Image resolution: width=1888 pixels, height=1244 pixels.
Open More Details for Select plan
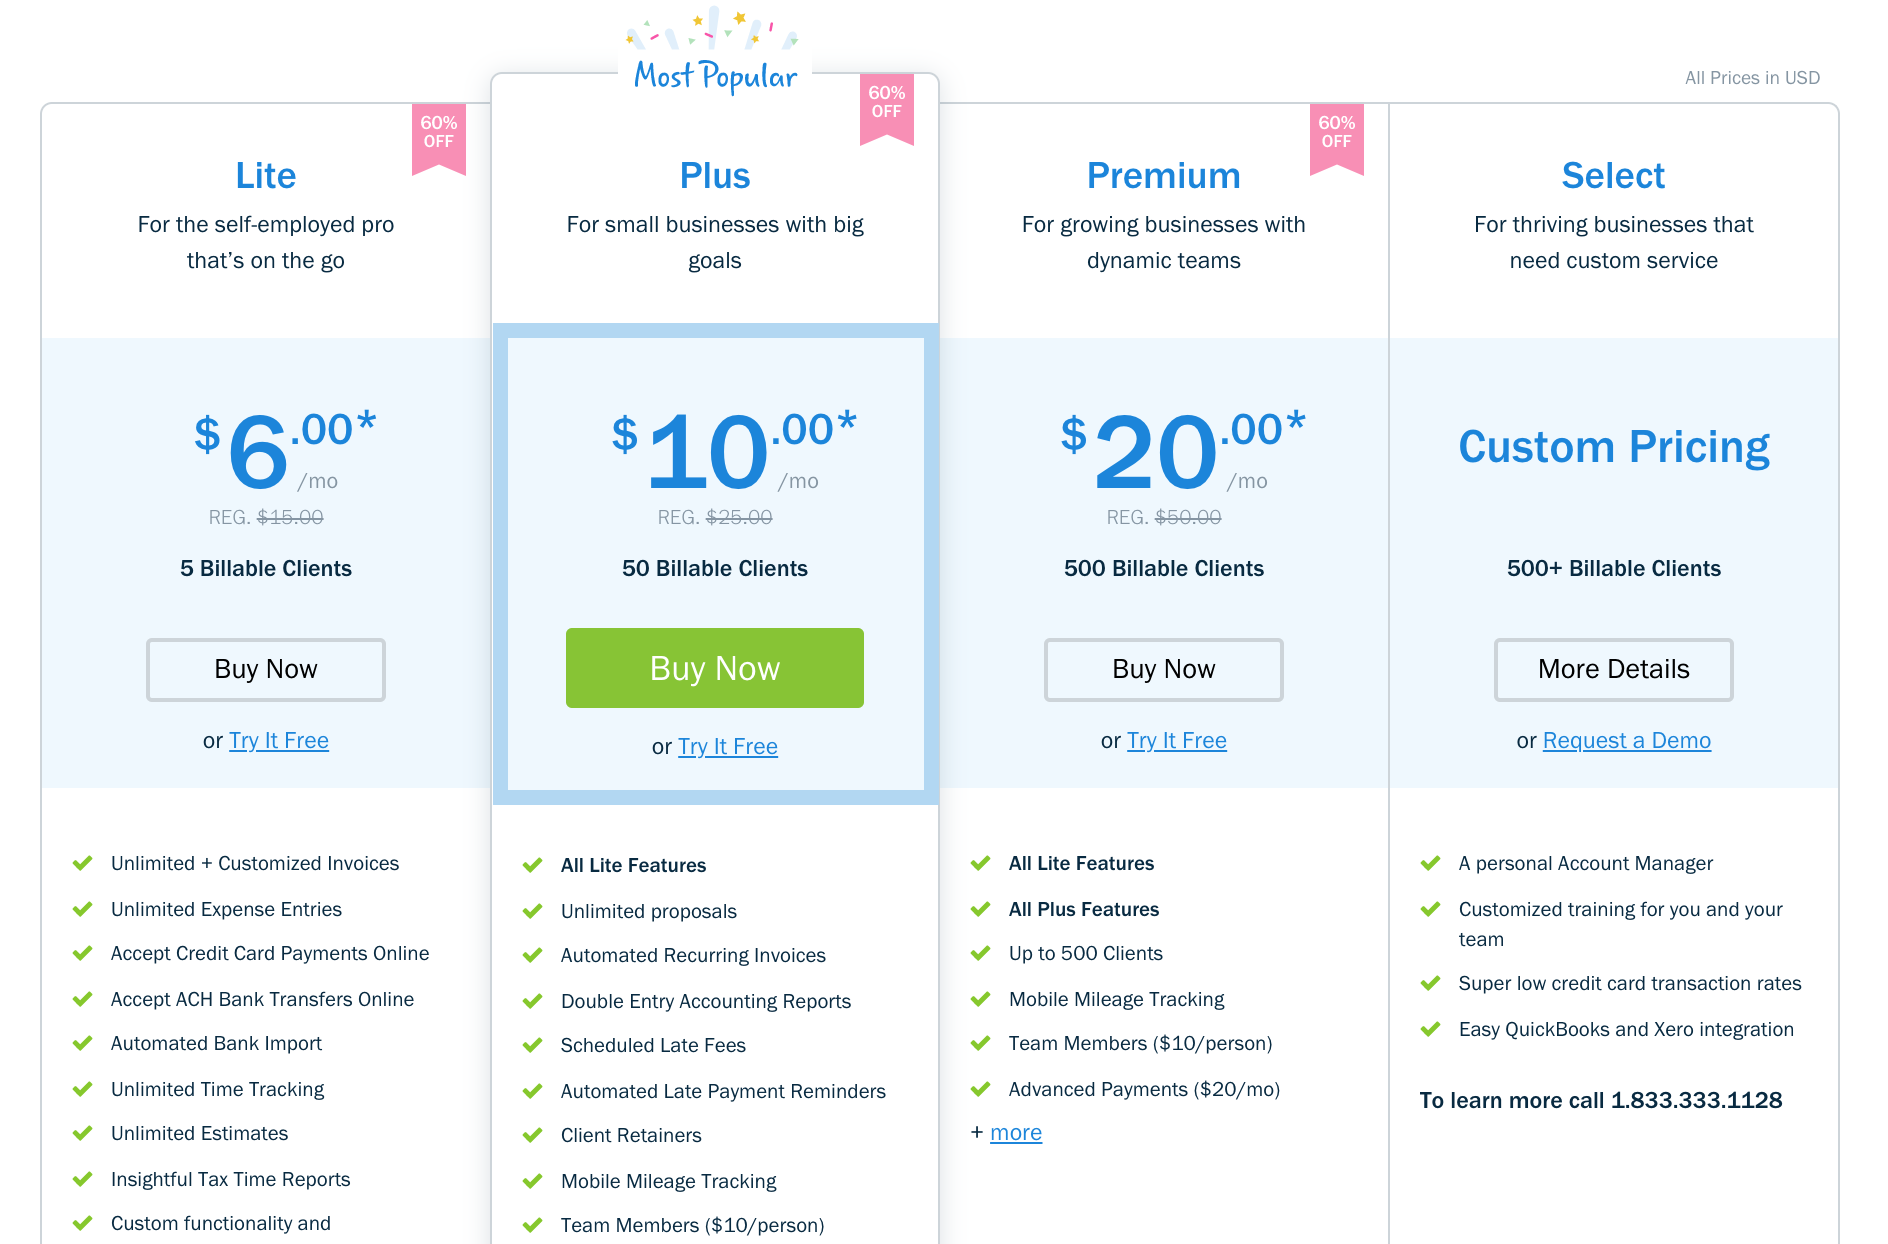pyautogui.click(x=1614, y=669)
